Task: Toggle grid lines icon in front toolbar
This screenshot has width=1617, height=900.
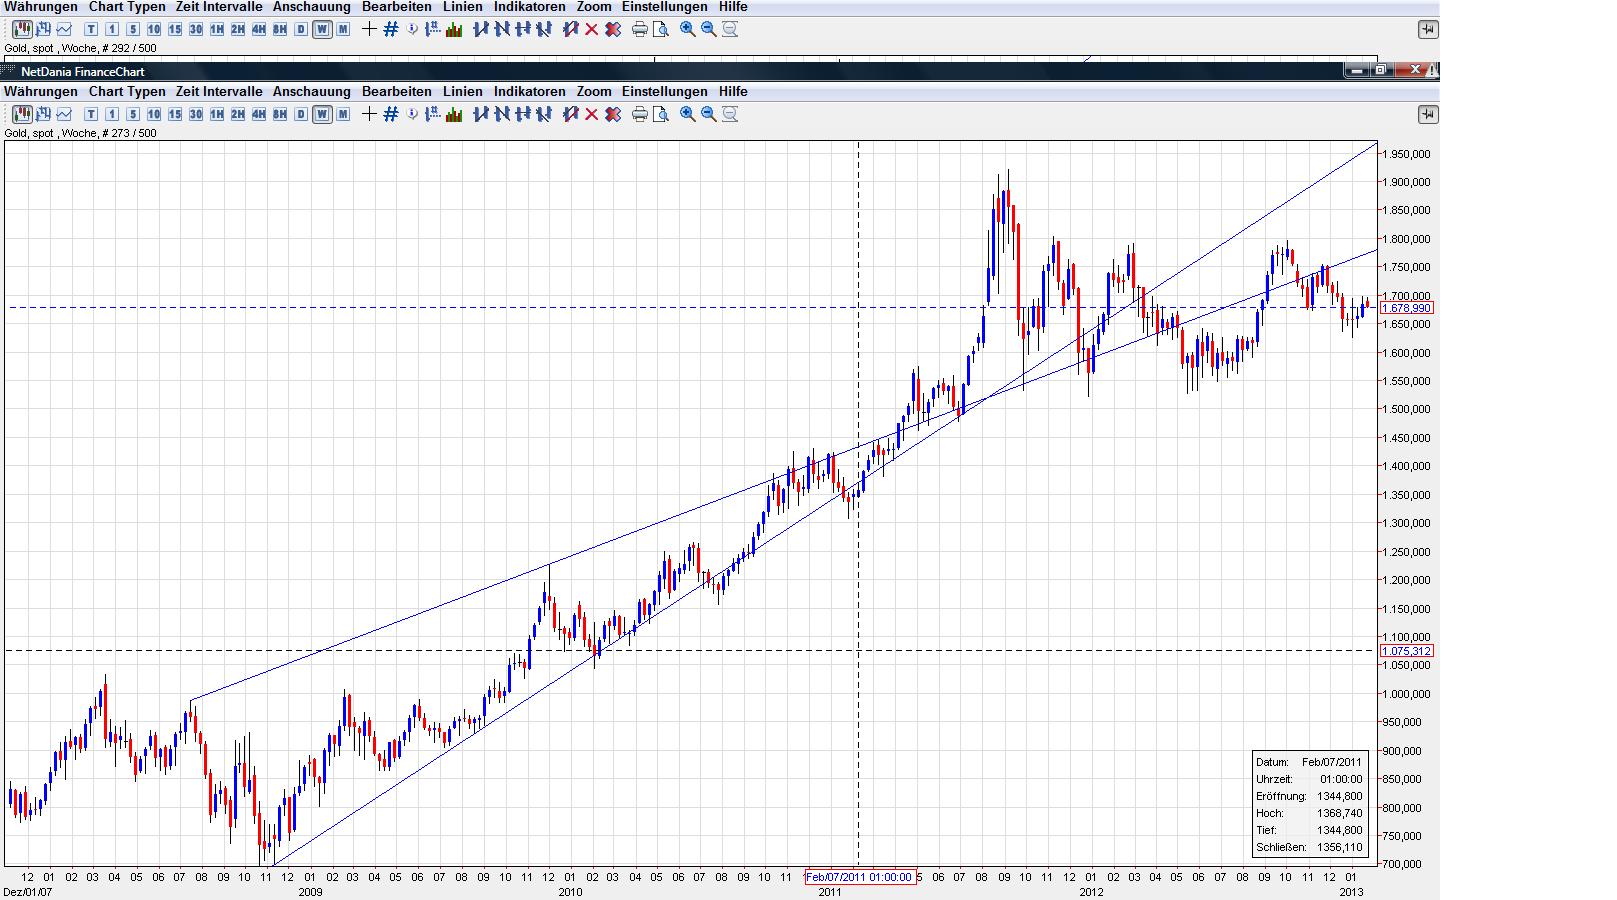Action: pos(390,114)
